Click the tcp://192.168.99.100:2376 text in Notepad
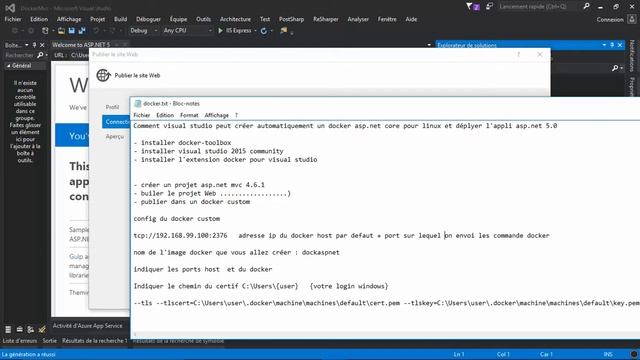This screenshot has width=640, height=360. (x=180, y=236)
